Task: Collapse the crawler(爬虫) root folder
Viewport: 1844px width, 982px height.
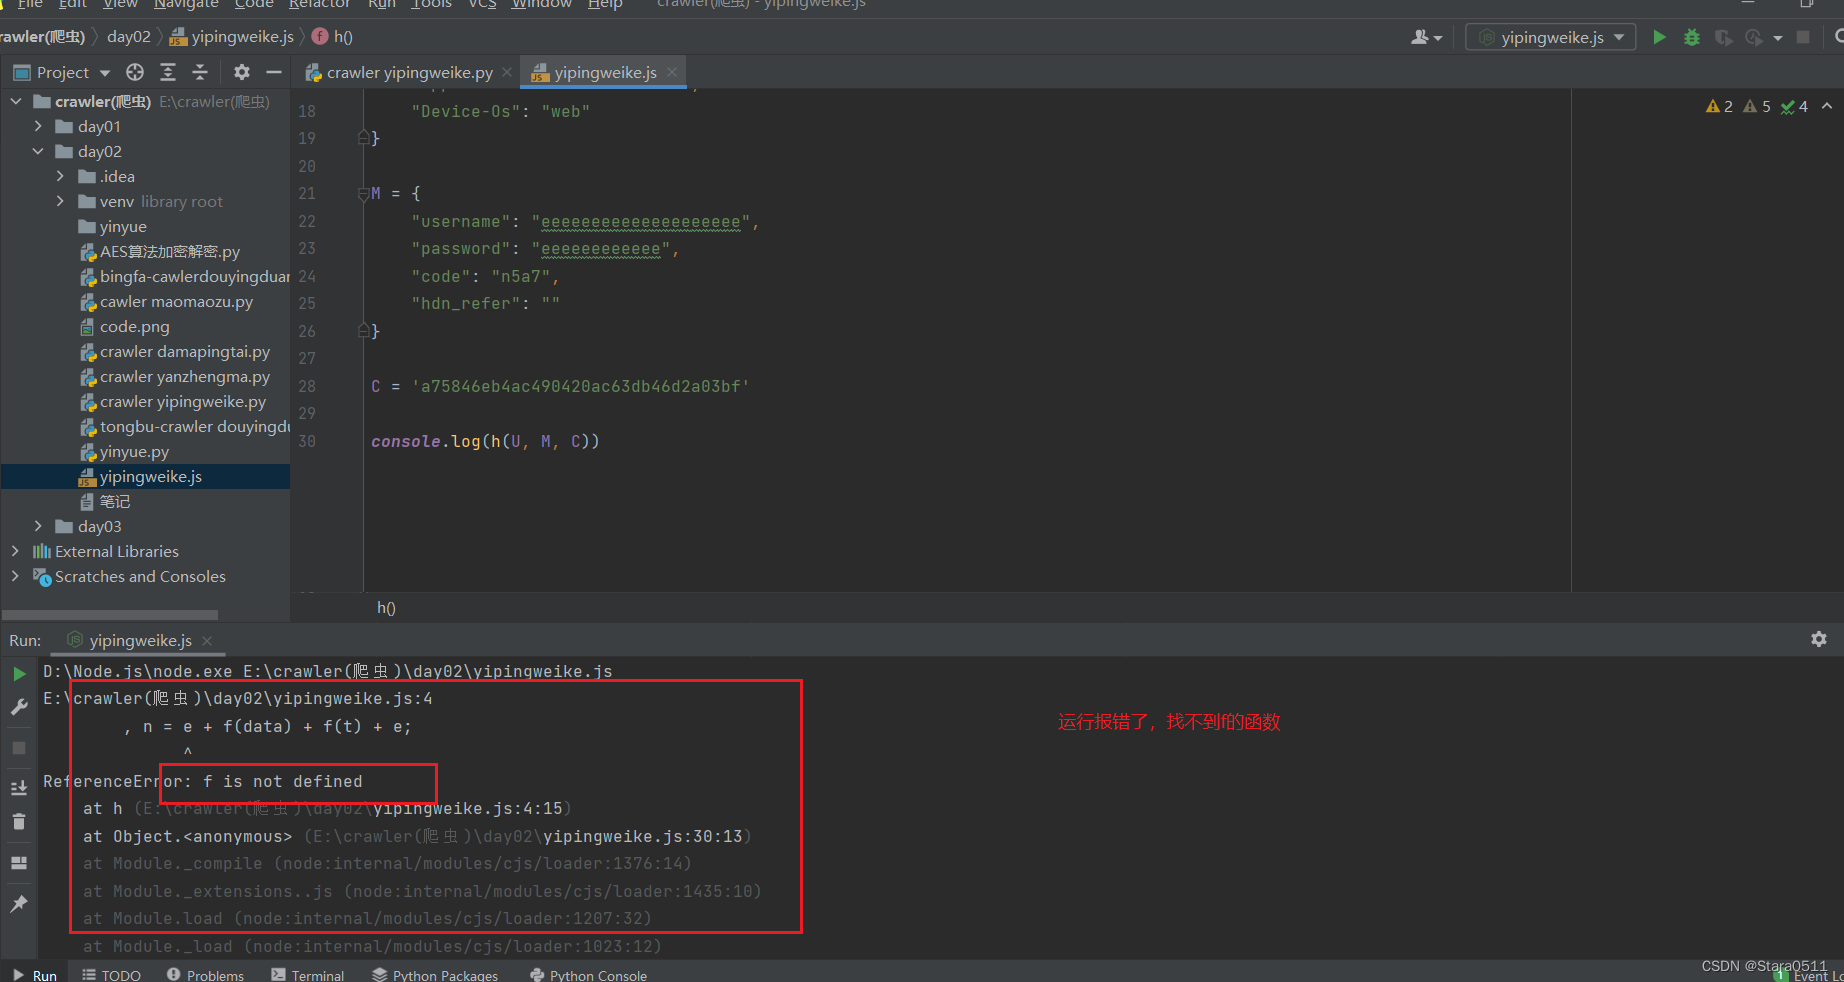Action: pyautogui.click(x=16, y=101)
